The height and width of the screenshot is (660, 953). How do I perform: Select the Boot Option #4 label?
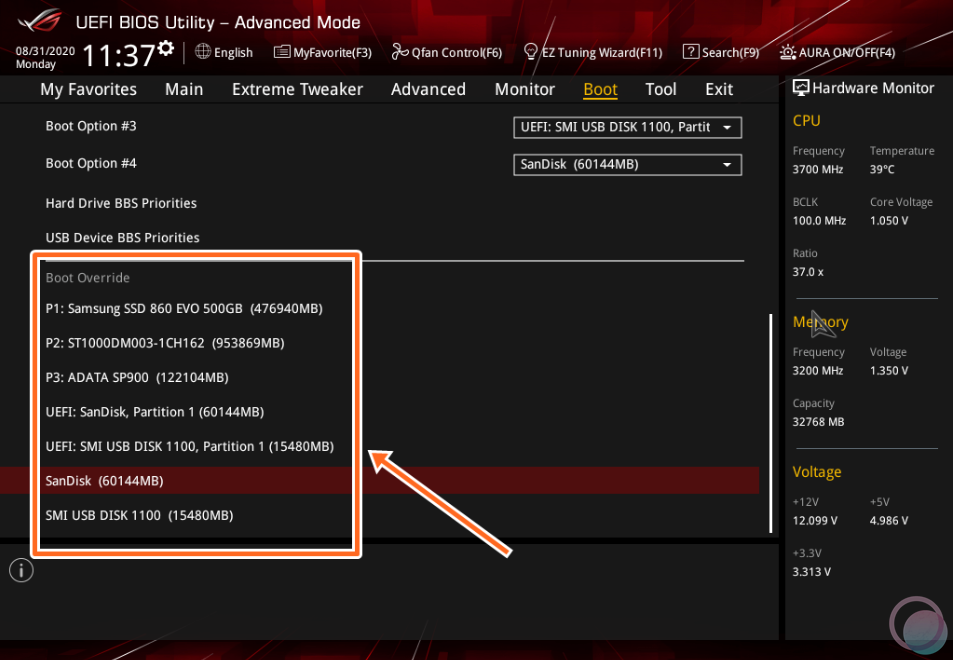click(91, 163)
